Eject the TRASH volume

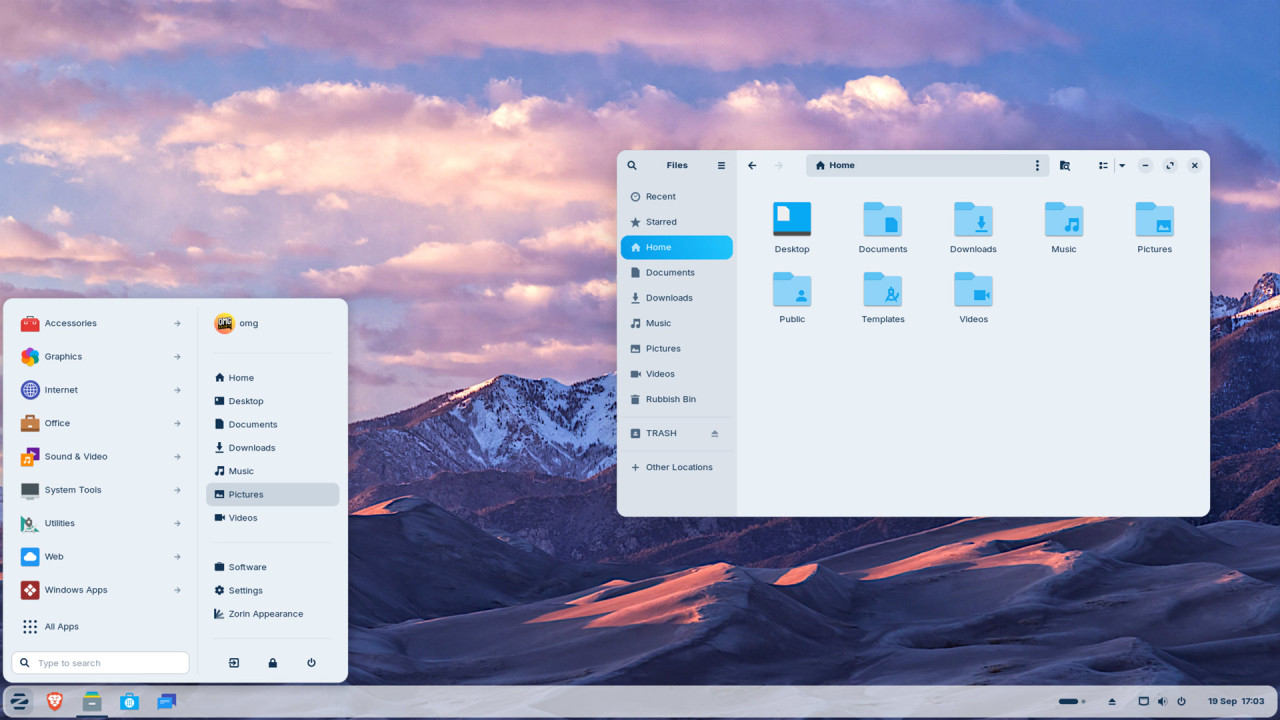coord(712,433)
